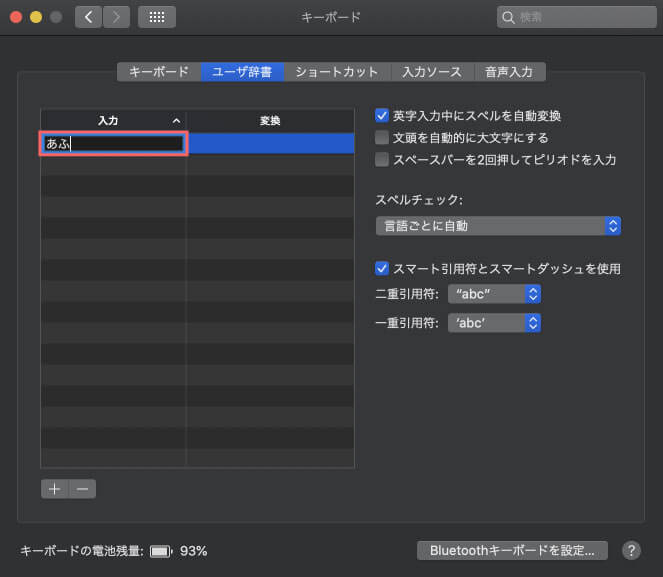Click the keyboard battery level icon

tap(161, 551)
